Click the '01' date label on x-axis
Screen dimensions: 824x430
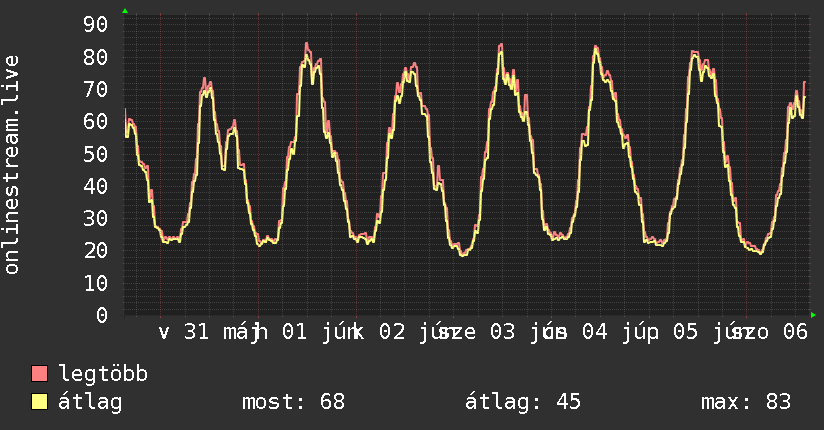click(294, 332)
